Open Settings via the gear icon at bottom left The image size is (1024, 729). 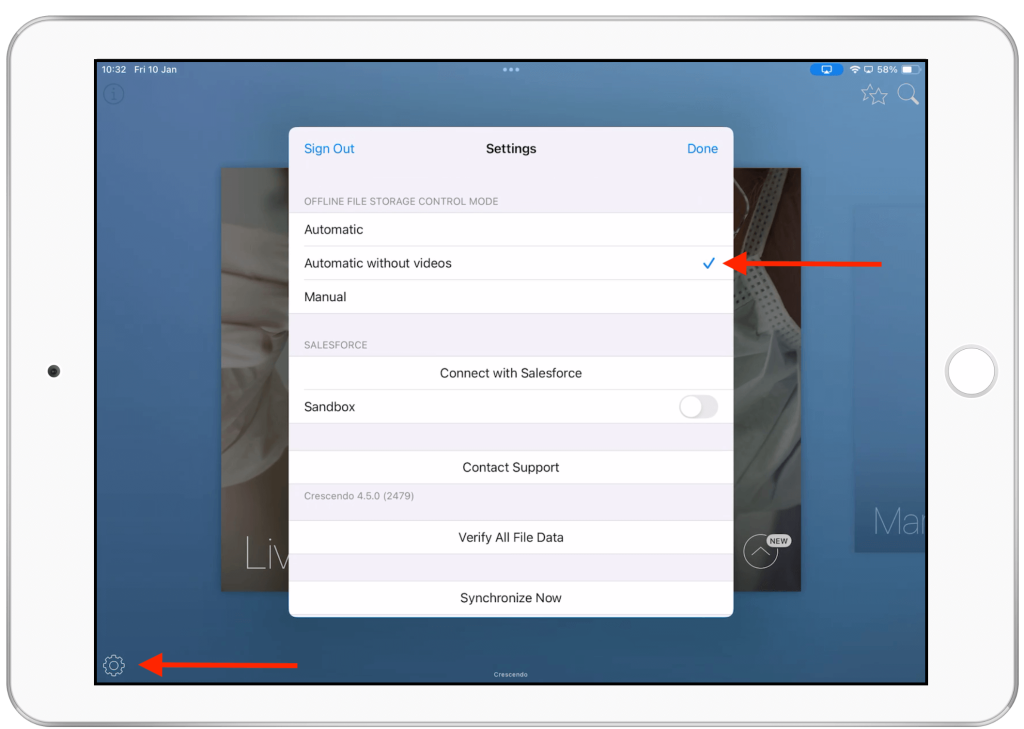(113, 664)
